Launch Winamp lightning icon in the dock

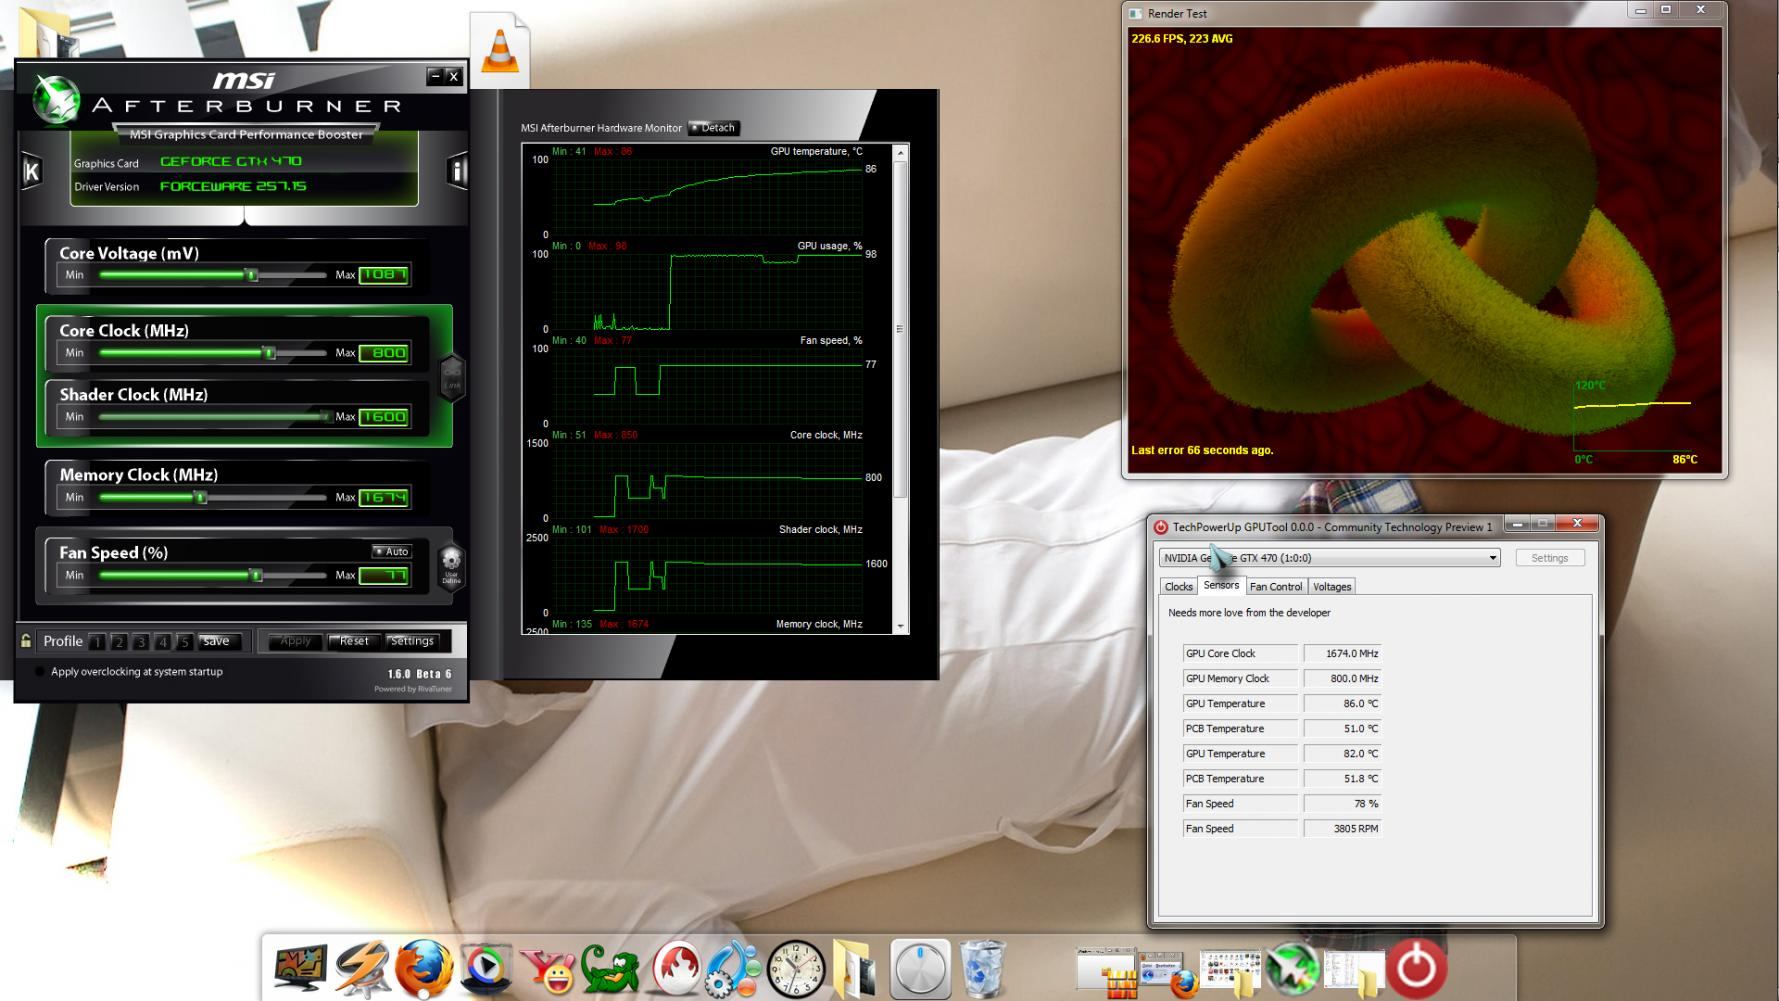coord(362,968)
